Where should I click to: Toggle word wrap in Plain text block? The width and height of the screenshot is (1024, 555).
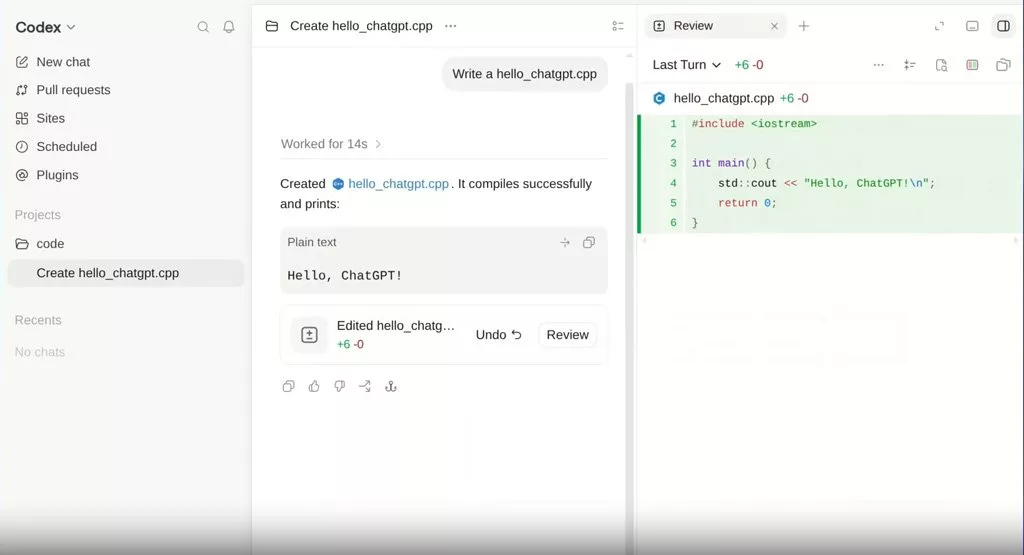(565, 242)
